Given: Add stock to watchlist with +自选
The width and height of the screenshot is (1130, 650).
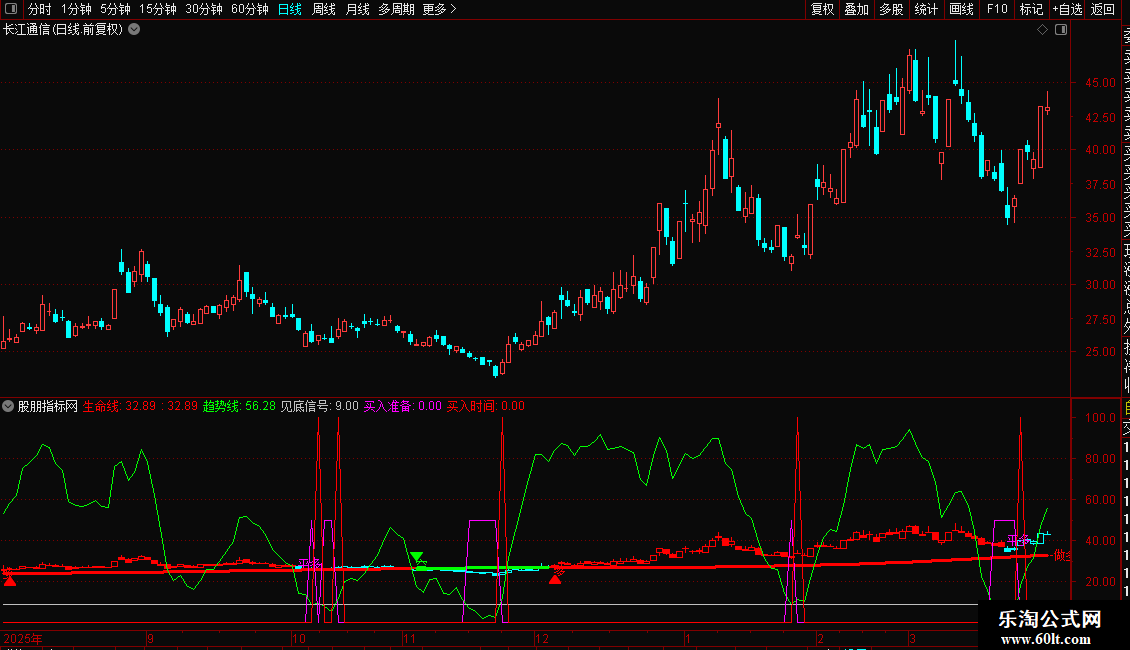Looking at the screenshot, I should [x=1067, y=9].
